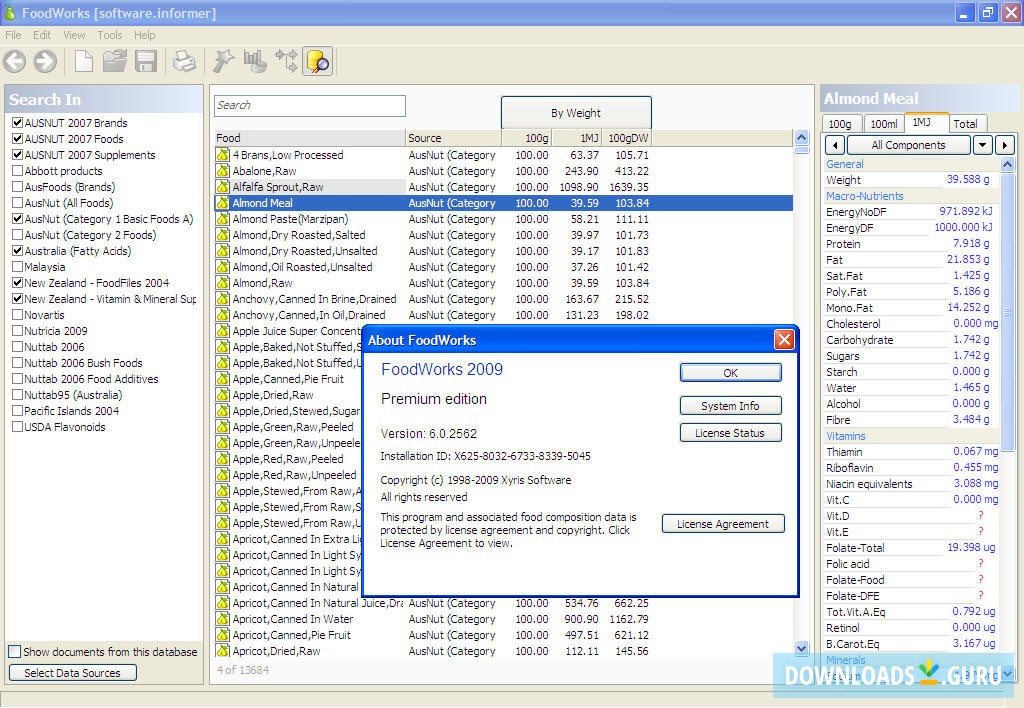Go to next component group arrow
Viewport: 1024px width, 708px height.
[1004, 145]
